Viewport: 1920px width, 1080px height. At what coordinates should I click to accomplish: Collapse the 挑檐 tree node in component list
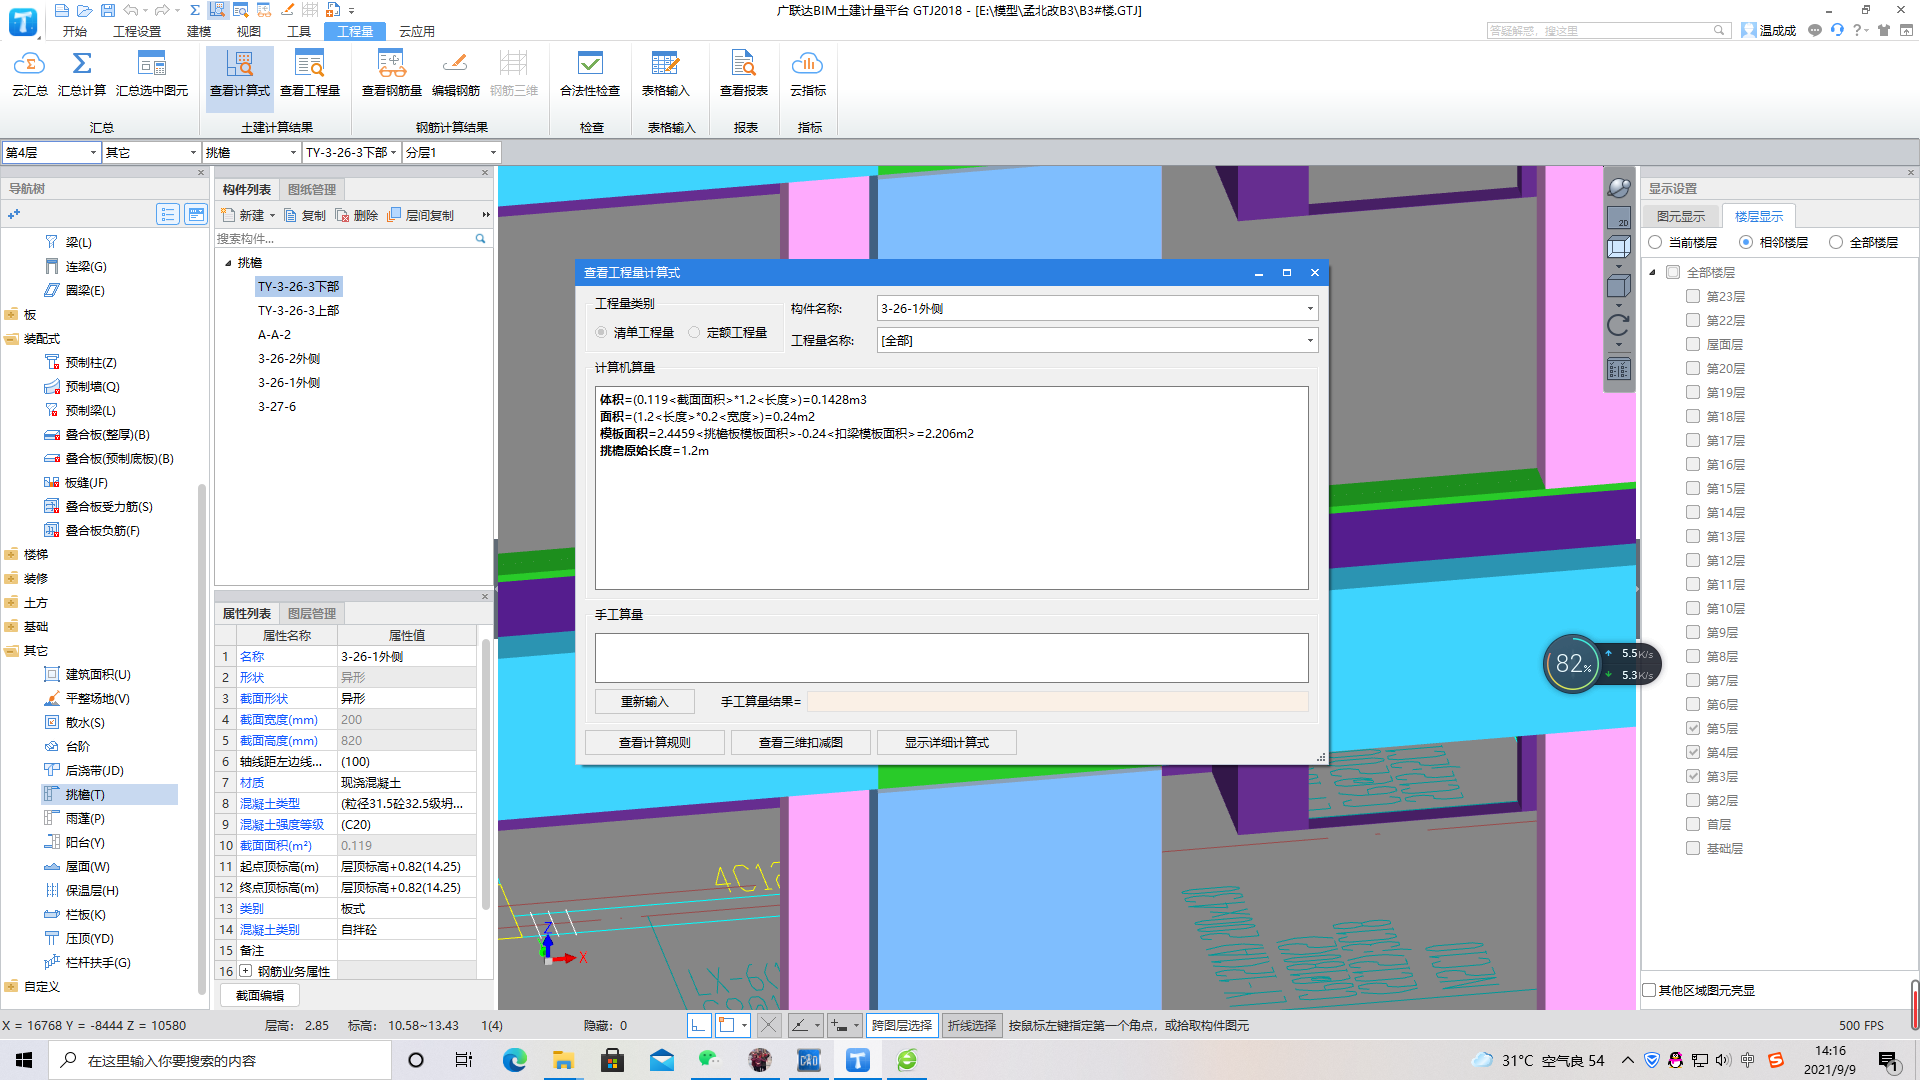pyautogui.click(x=228, y=263)
